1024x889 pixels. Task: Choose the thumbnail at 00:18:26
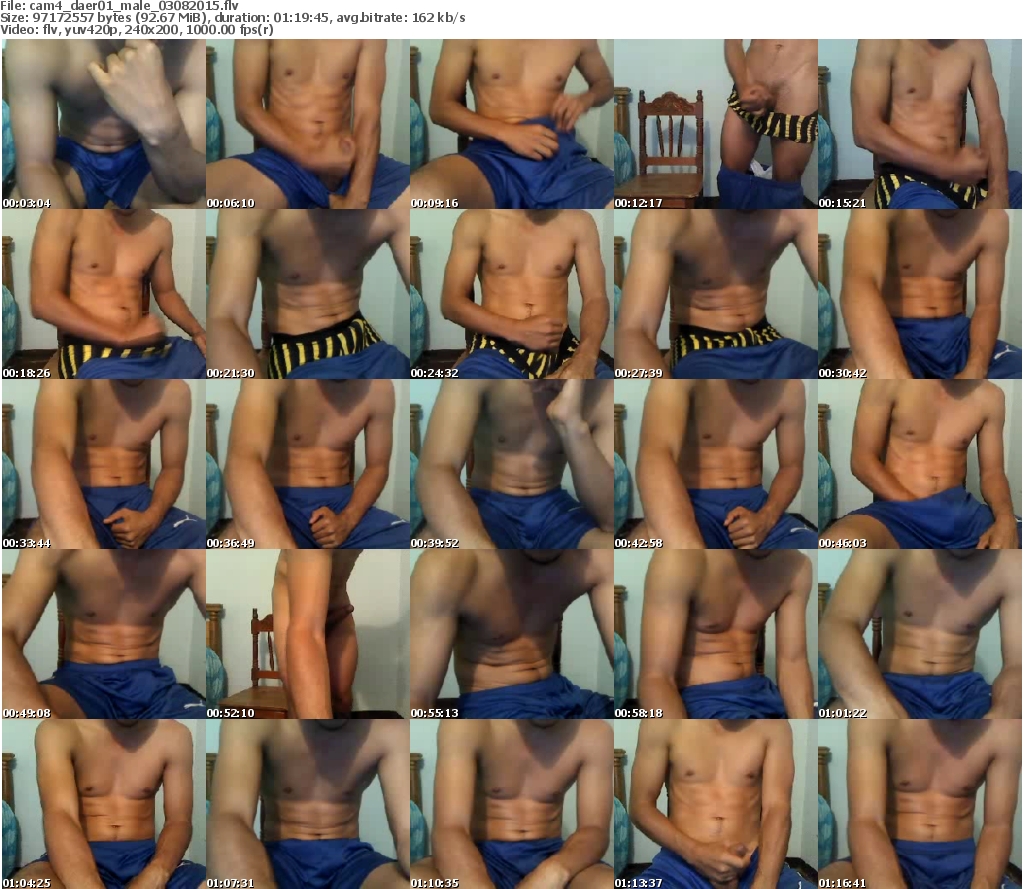coord(104,294)
